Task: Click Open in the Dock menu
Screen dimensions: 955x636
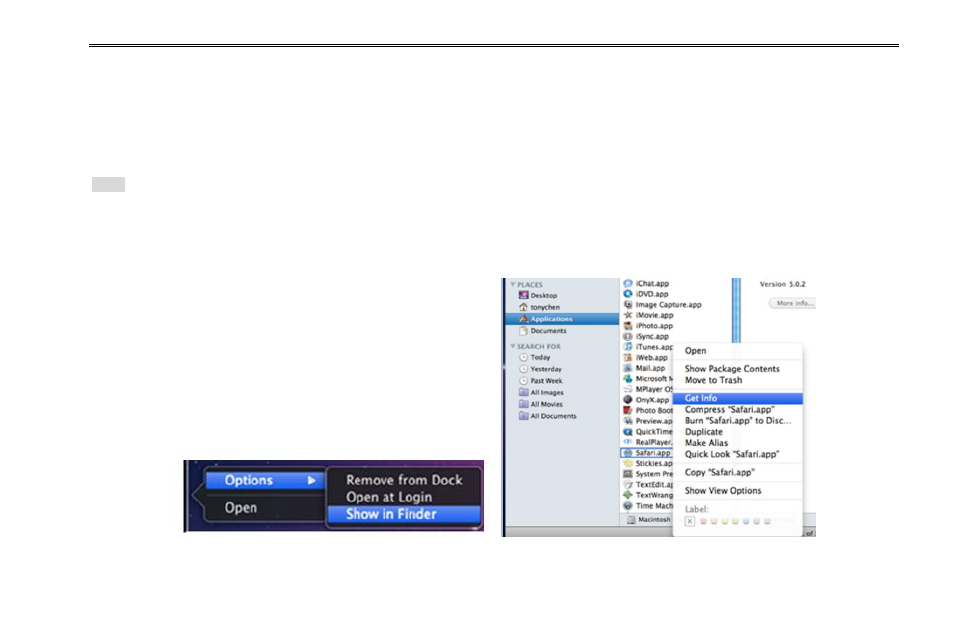Action: 241,507
